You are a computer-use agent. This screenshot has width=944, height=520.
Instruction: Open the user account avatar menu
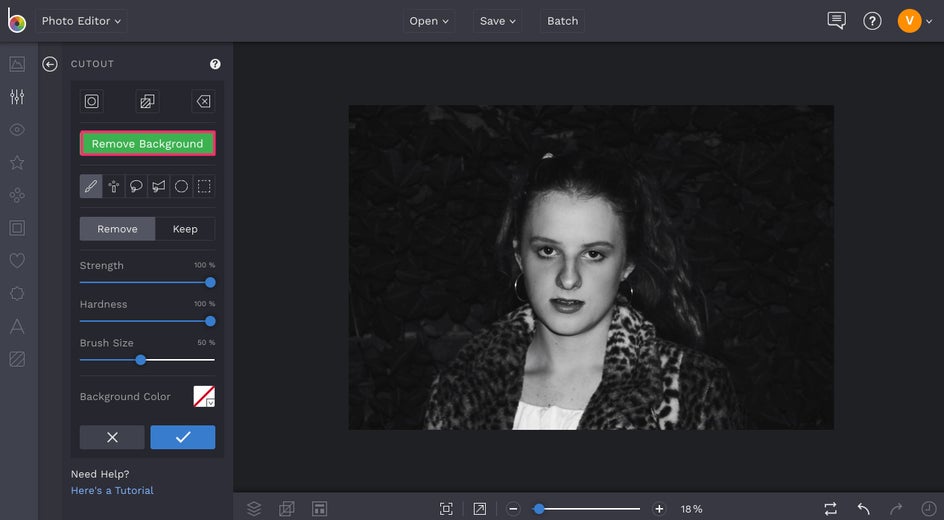click(914, 21)
